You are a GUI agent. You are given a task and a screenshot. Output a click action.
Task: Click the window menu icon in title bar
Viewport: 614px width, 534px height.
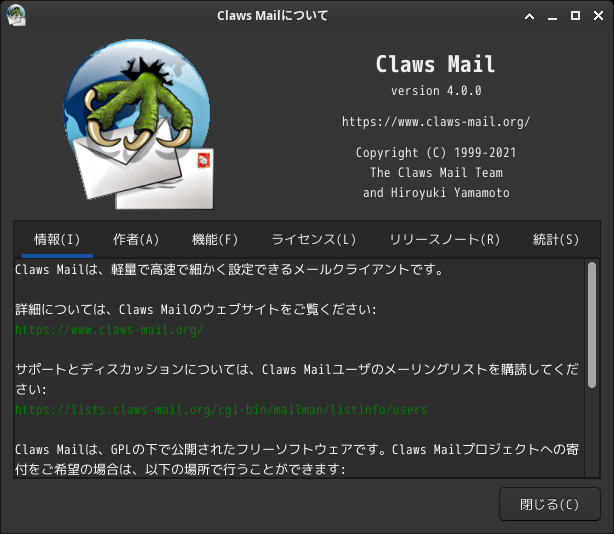[x=16, y=16]
